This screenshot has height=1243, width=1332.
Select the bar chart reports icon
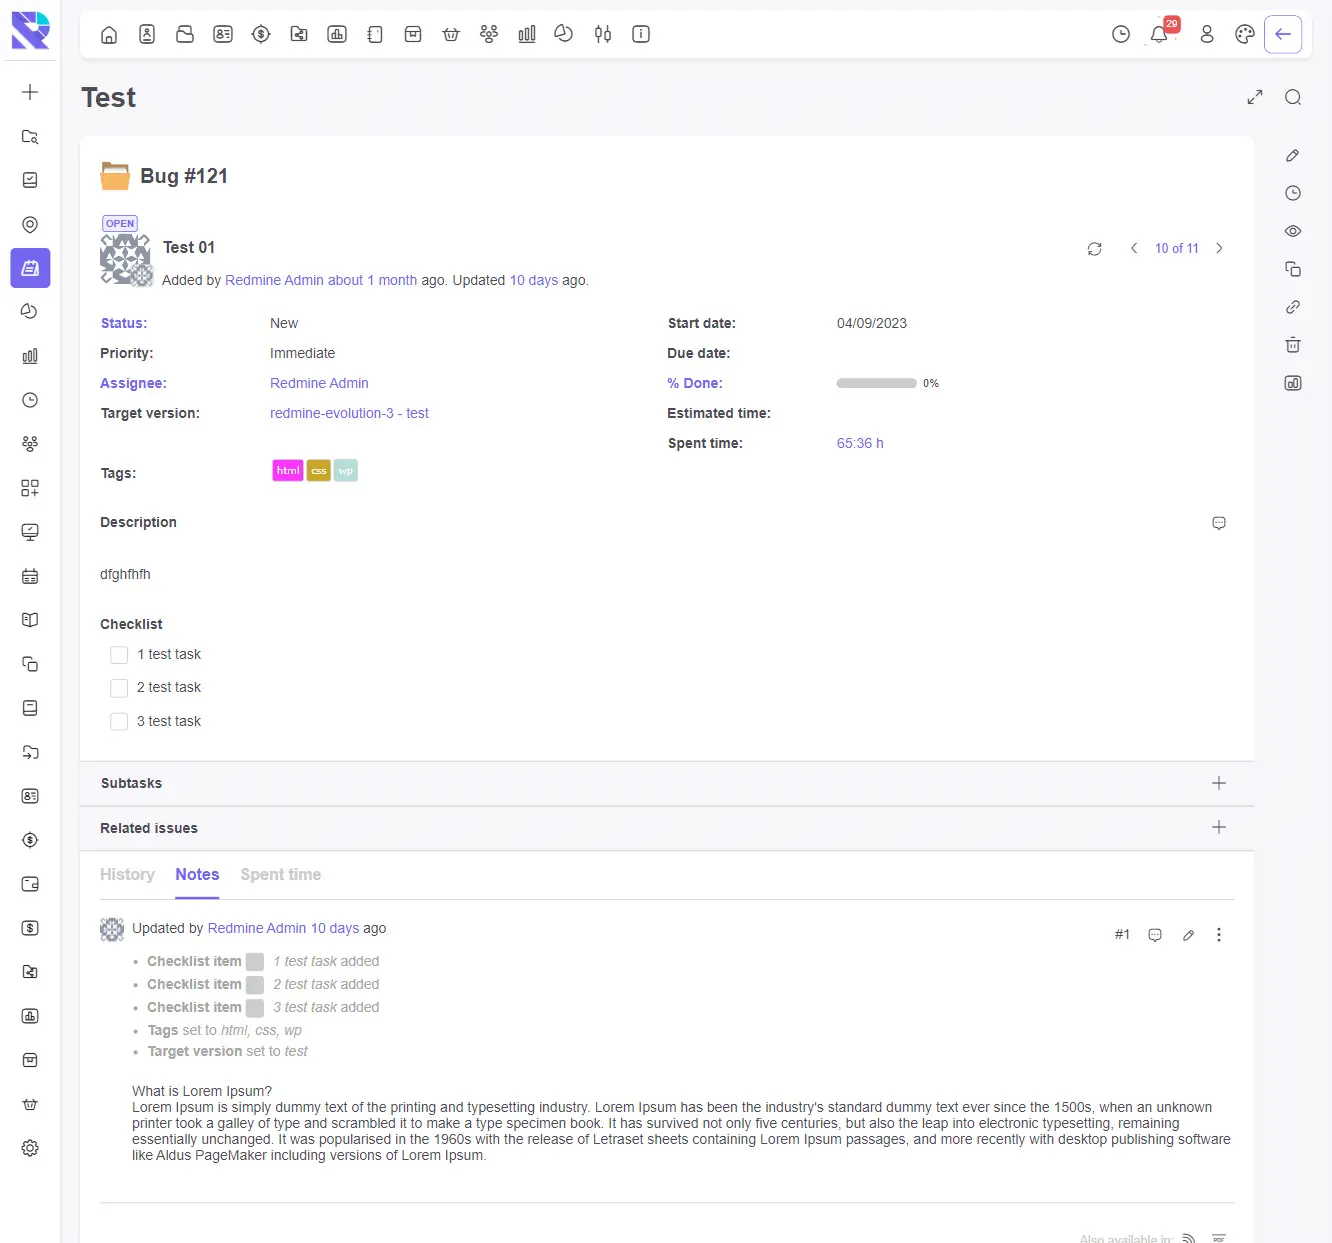[527, 33]
